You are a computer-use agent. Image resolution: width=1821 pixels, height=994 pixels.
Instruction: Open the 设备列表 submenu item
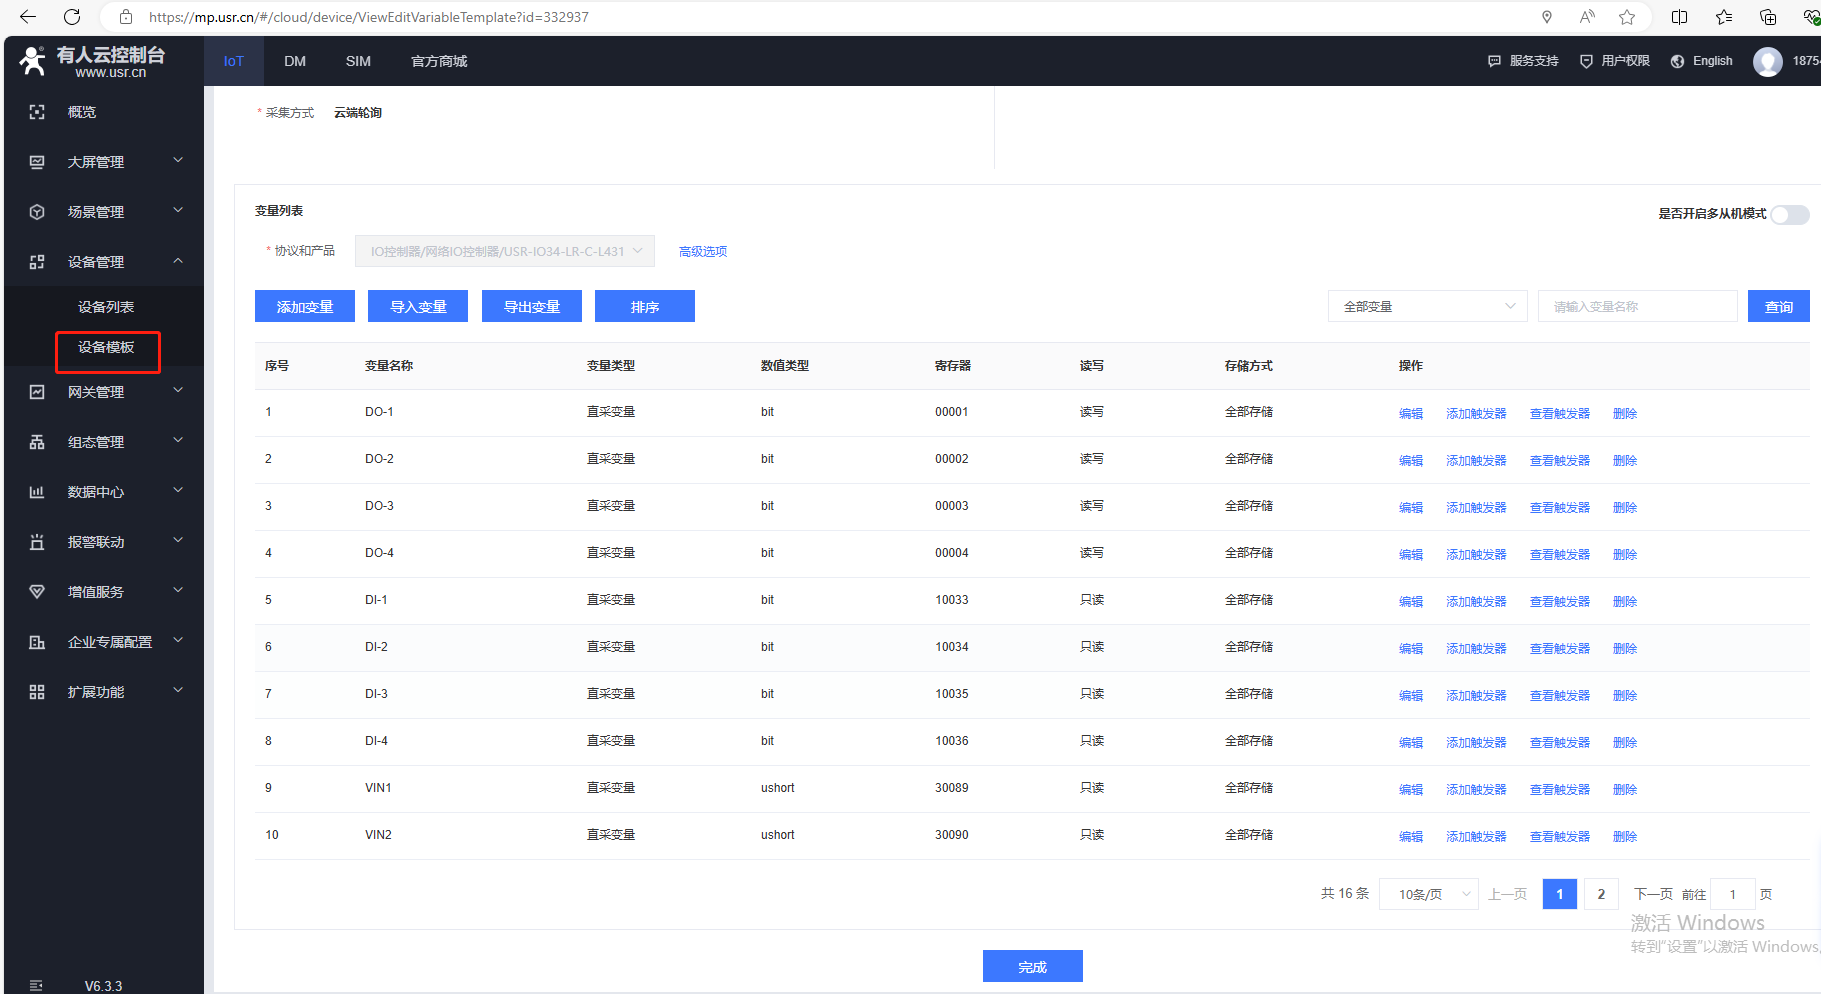pyautogui.click(x=106, y=307)
